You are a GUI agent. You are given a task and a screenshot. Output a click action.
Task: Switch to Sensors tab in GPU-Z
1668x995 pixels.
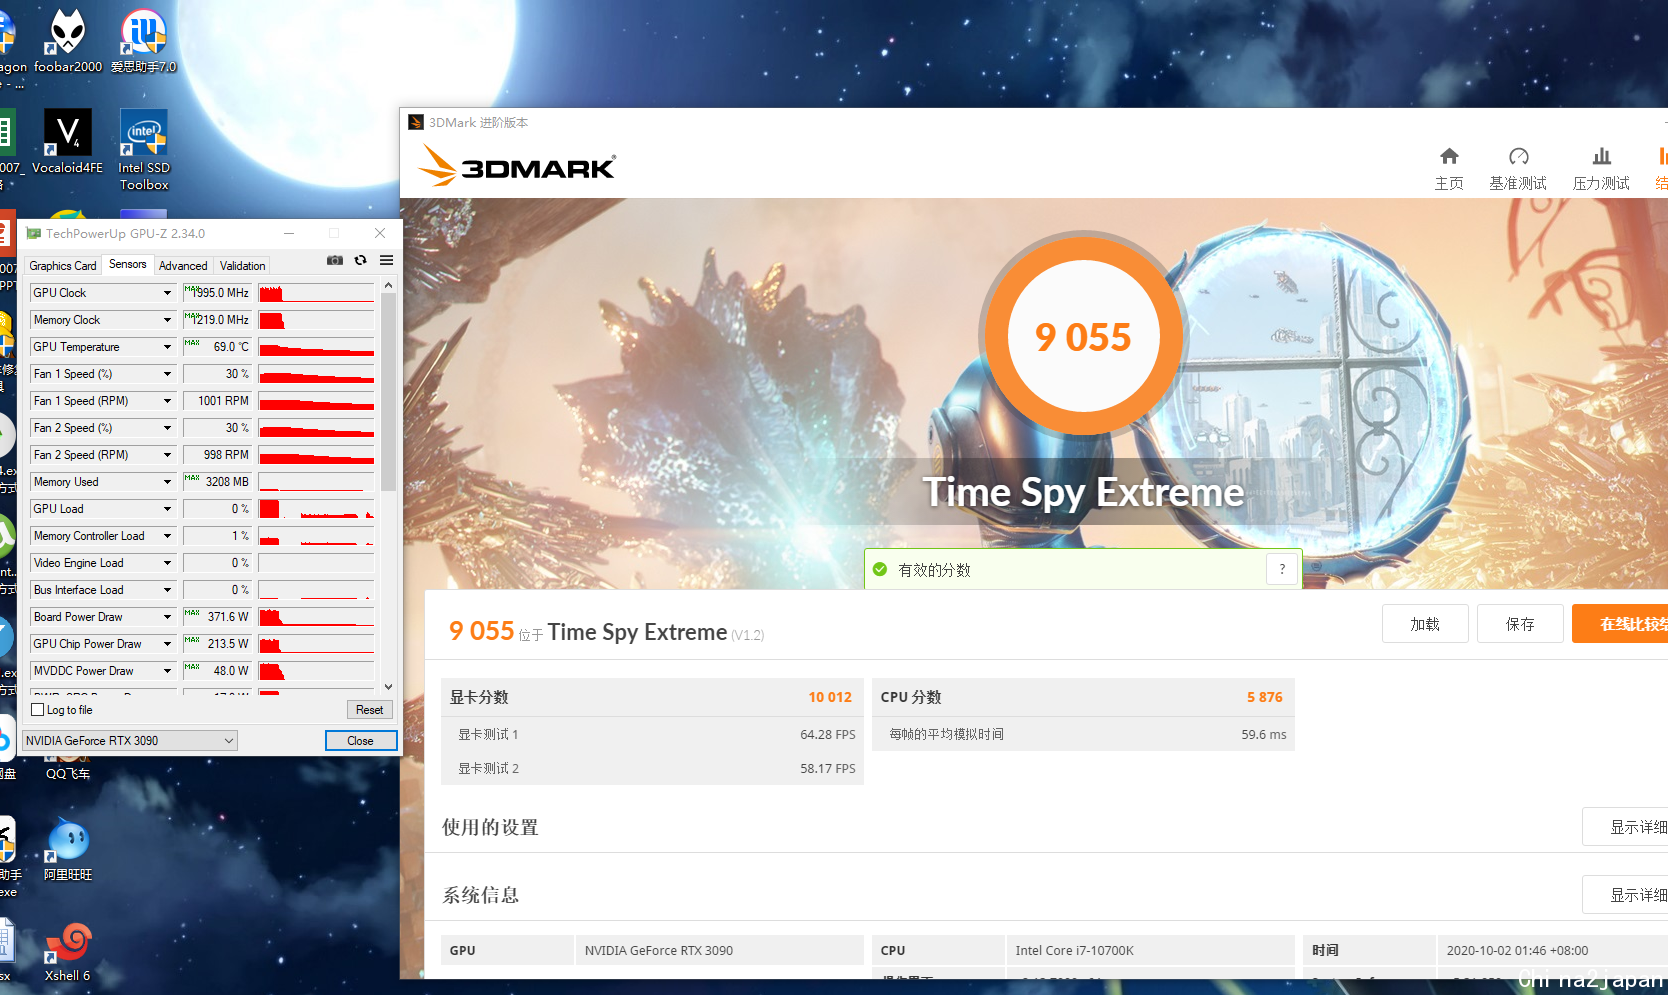click(x=128, y=264)
